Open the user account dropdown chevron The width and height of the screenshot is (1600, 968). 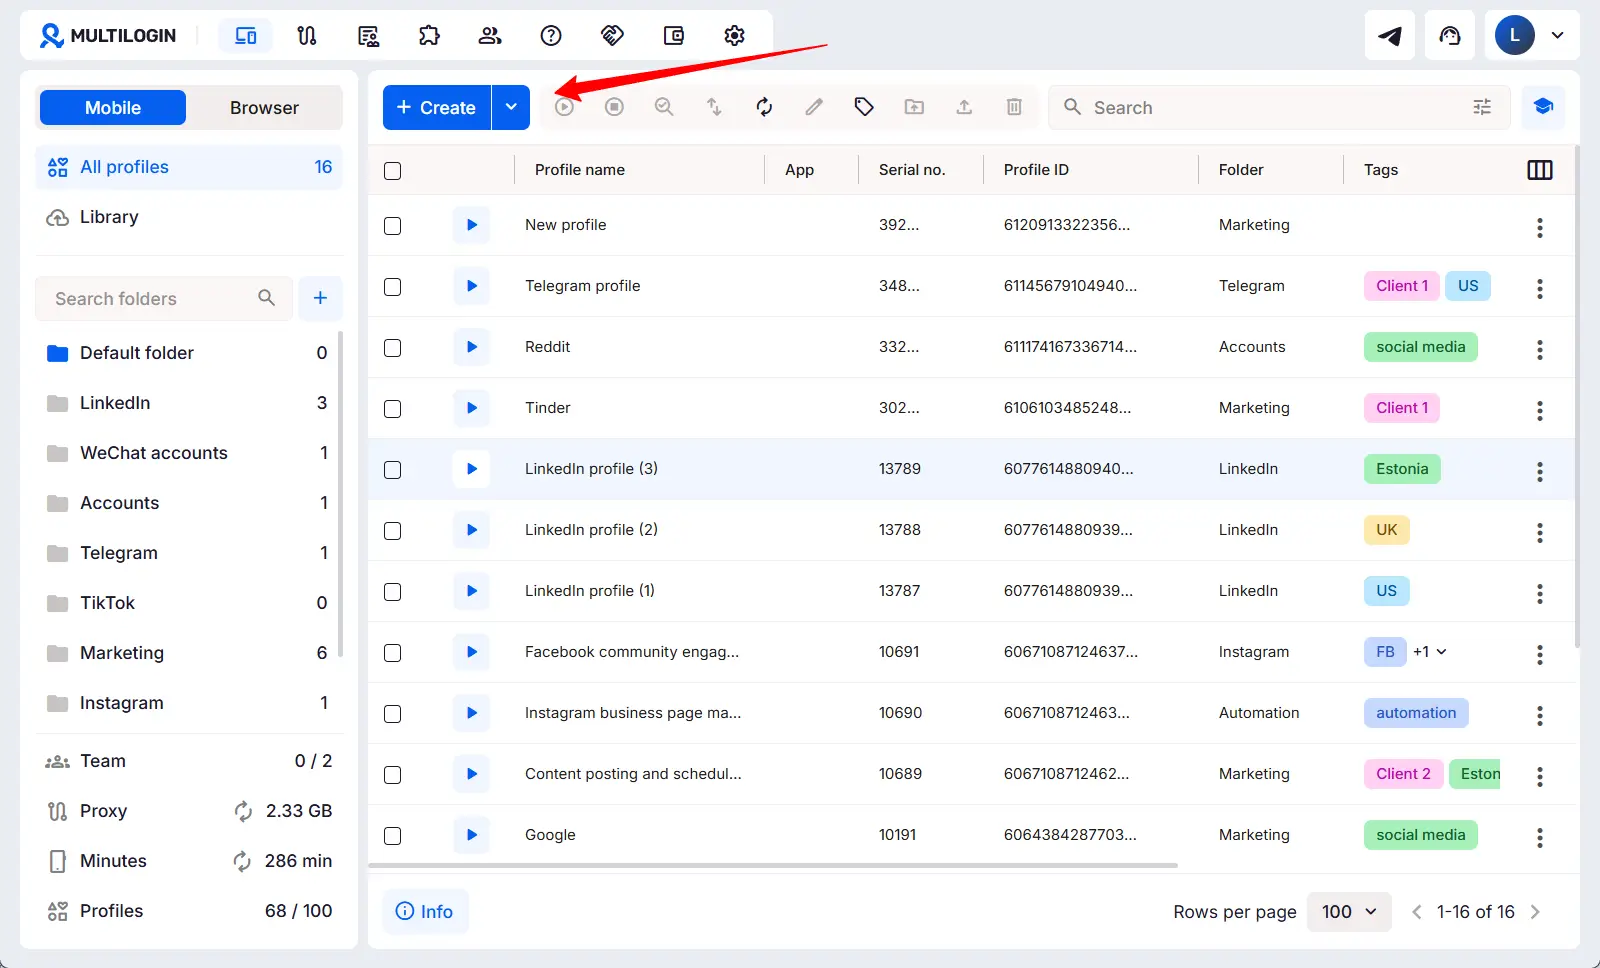pos(1557,36)
